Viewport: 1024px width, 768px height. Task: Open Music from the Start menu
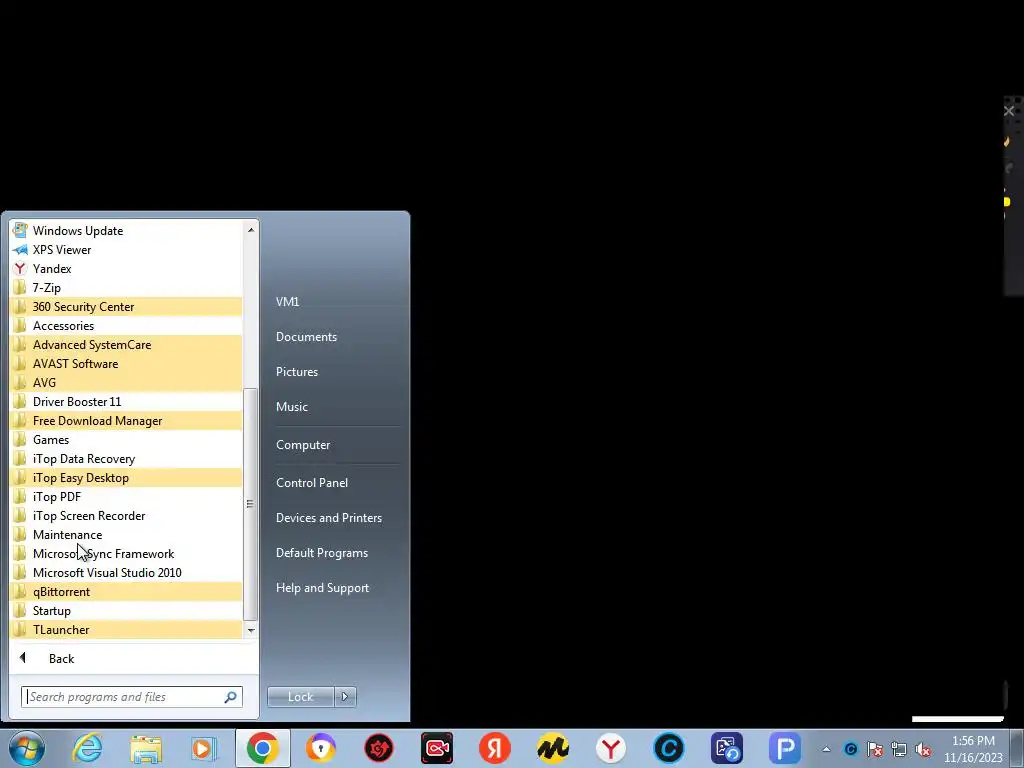point(291,406)
